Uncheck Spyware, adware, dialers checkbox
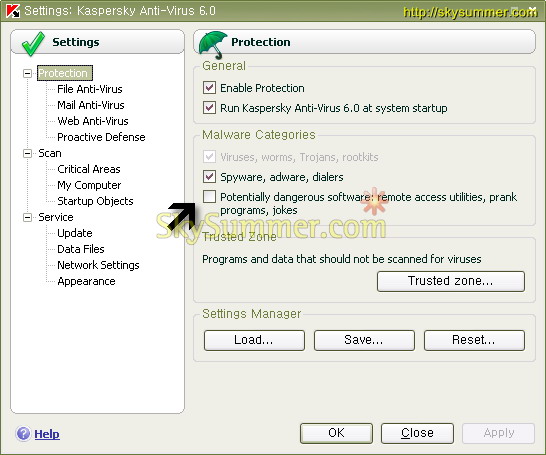The image size is (546, 455). 209,177
